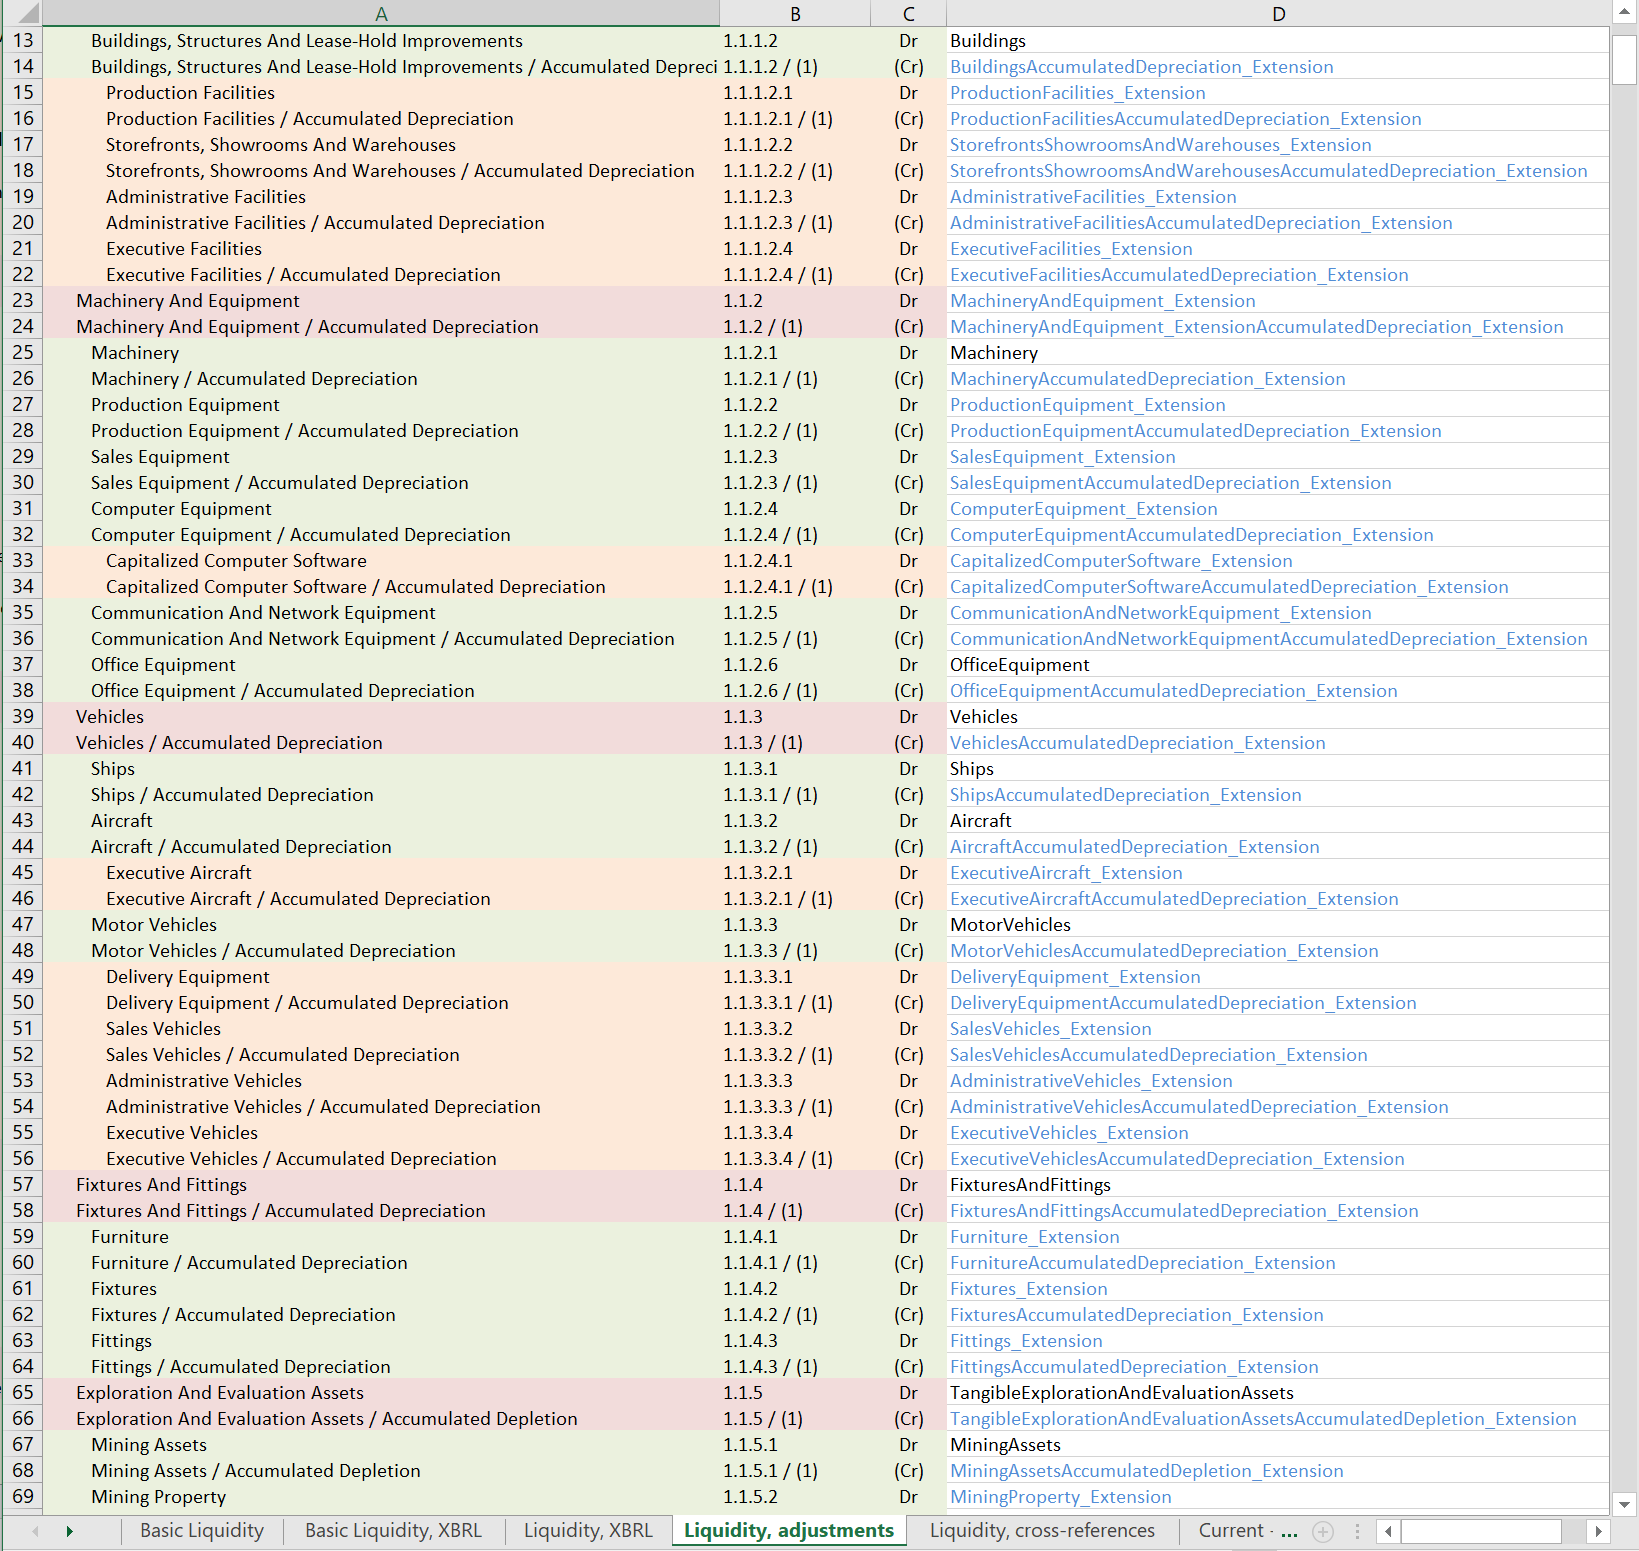Select column D header
Viewport: 1639px width, 1551px height.
tap(1278, 14)
